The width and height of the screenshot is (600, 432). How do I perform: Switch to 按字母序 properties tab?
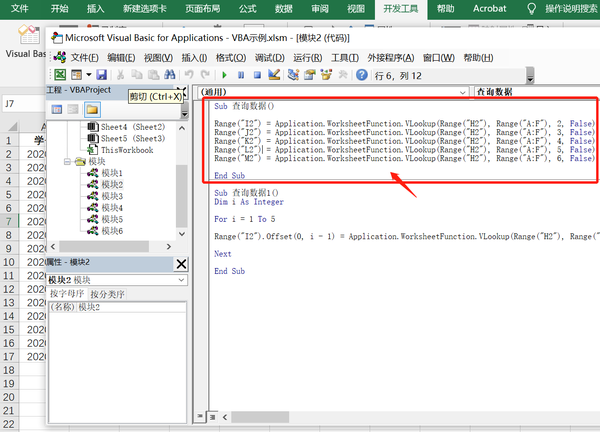coord(67,293)
